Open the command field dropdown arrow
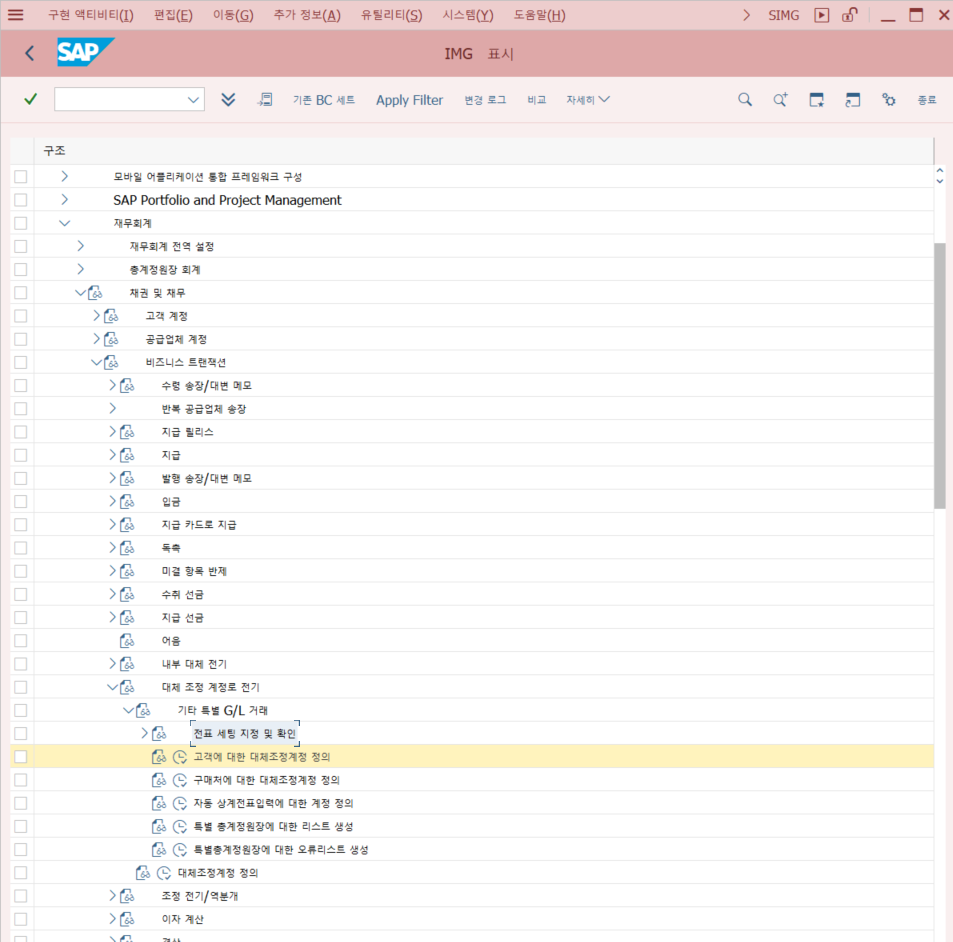Viewport: 953px width, 942px height. click(x=193, y=100)
